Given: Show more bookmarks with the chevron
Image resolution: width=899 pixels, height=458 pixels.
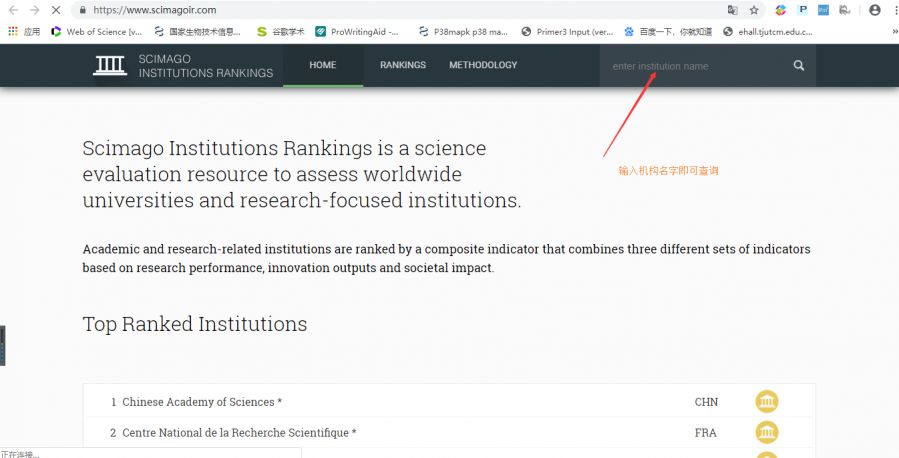Looking at the screenshot, I should click(895, 32).
